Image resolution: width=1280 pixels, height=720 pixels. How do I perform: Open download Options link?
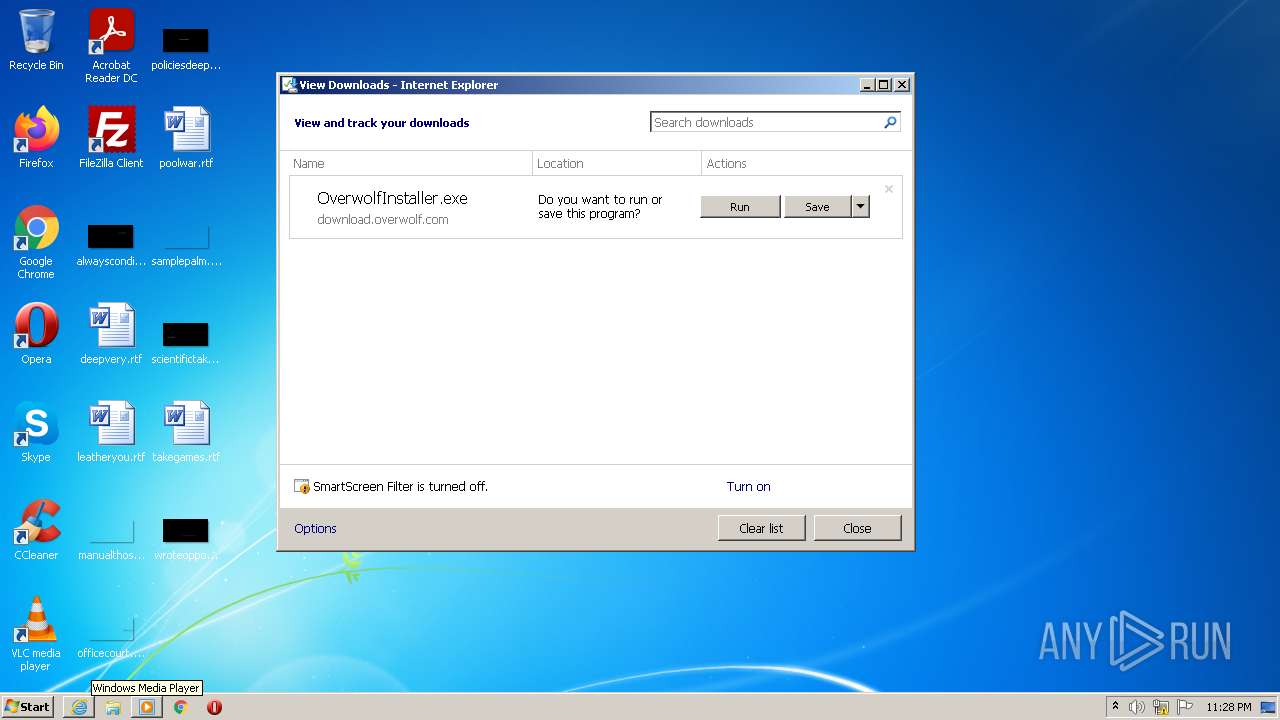pyautogui.click(x=315, y=529)
